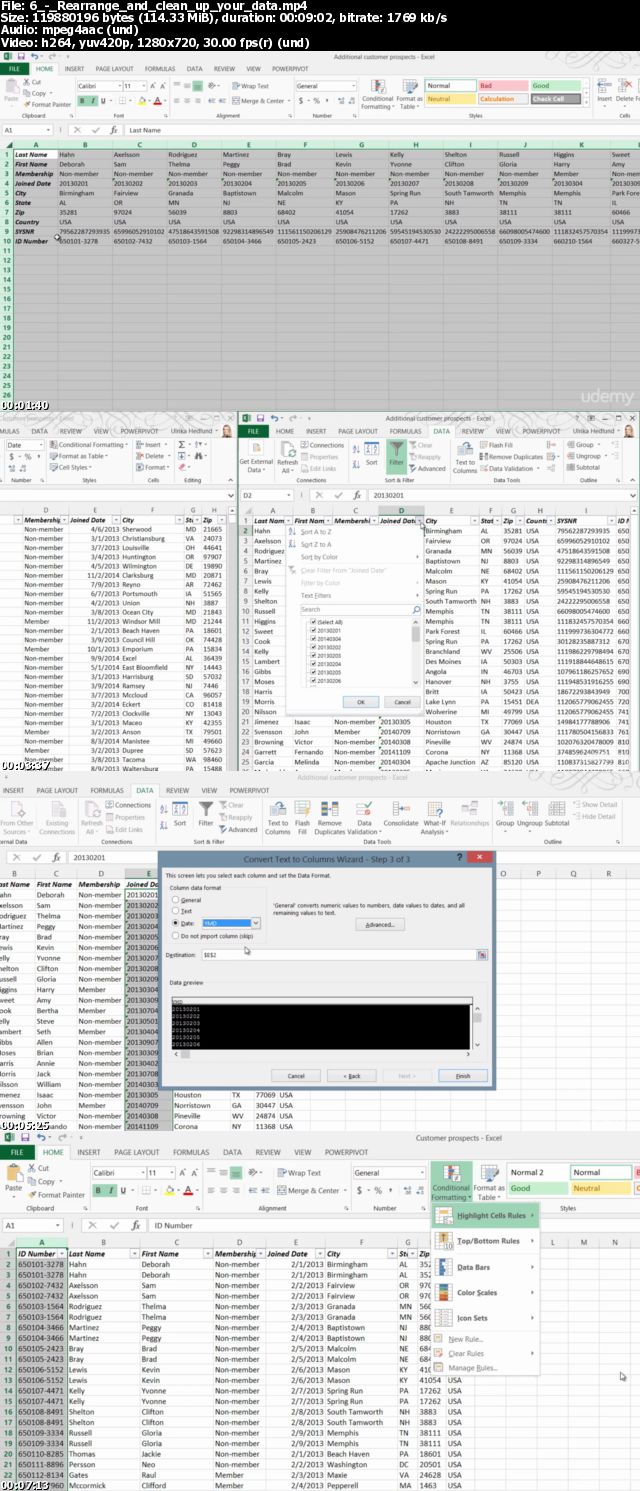
Task: Click Cancel in the filter dropdown
Action: pos(402,702)
